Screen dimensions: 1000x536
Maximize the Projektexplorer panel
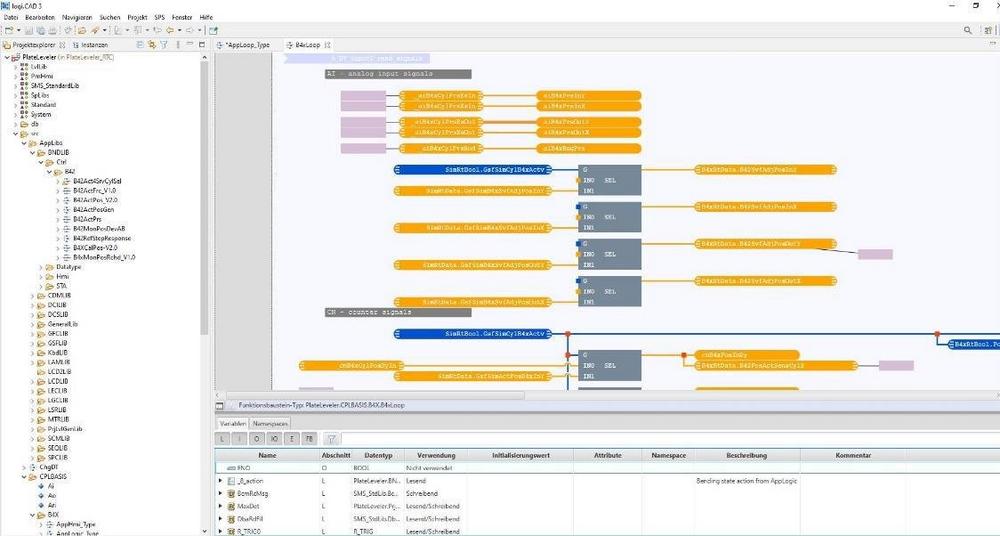pos(202,45)
